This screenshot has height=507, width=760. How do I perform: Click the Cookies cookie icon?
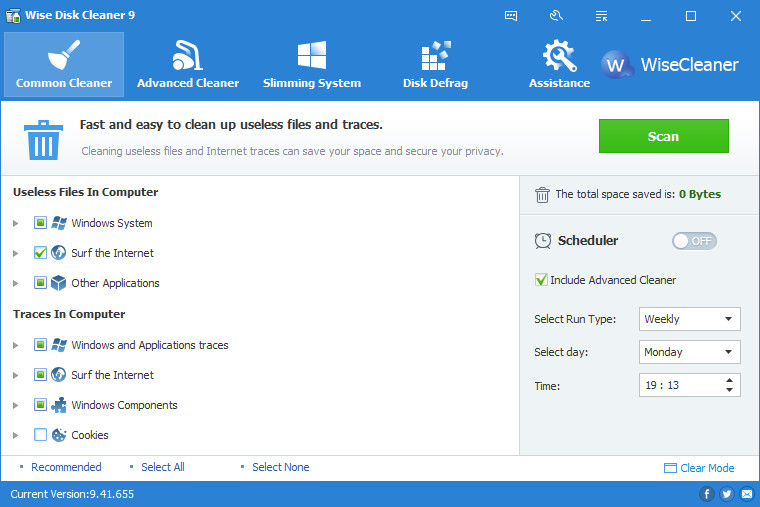59,435
